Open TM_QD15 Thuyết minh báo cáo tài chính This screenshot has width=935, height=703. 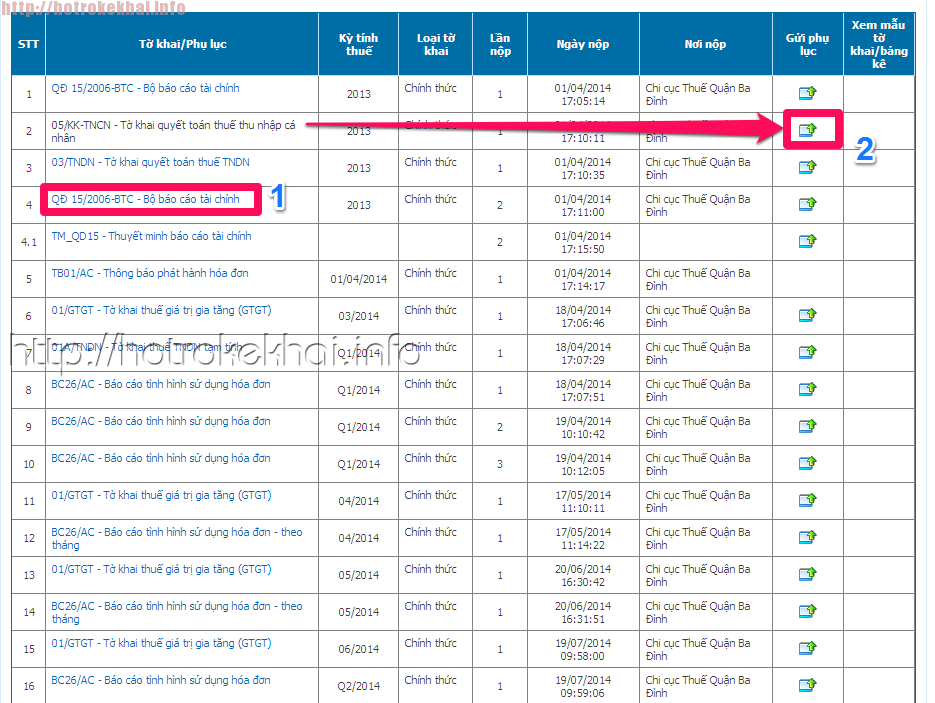click(151, 236)
